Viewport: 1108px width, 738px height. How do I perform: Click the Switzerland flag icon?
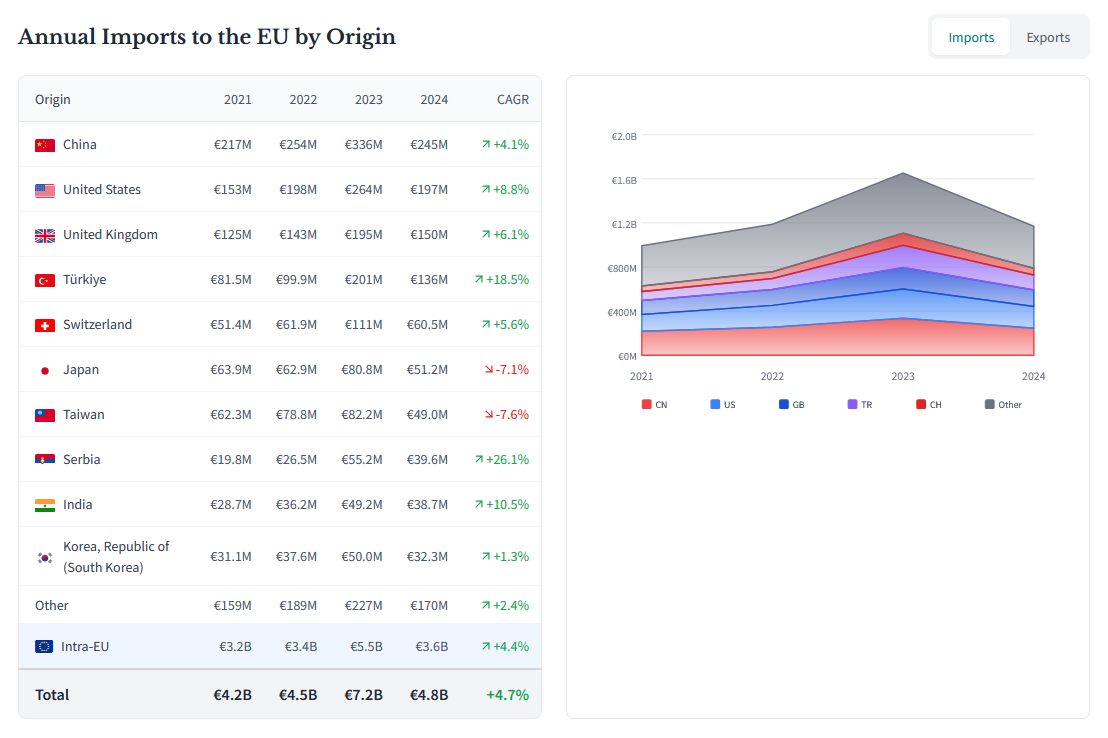(44, 324)
